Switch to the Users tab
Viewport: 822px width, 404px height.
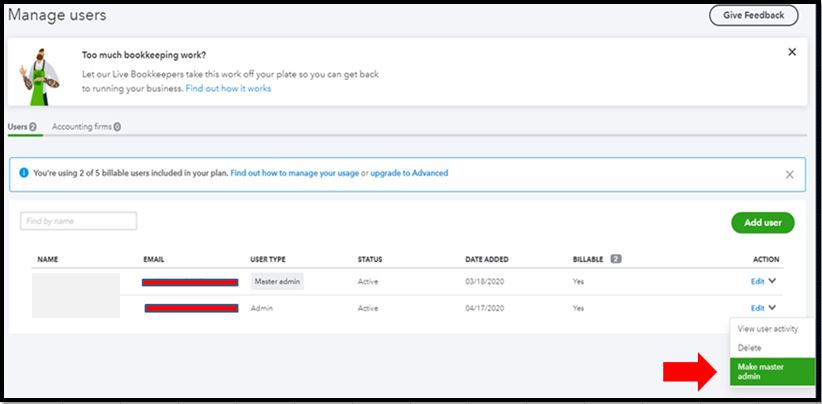pyautogui.click(x=21, y=127)
